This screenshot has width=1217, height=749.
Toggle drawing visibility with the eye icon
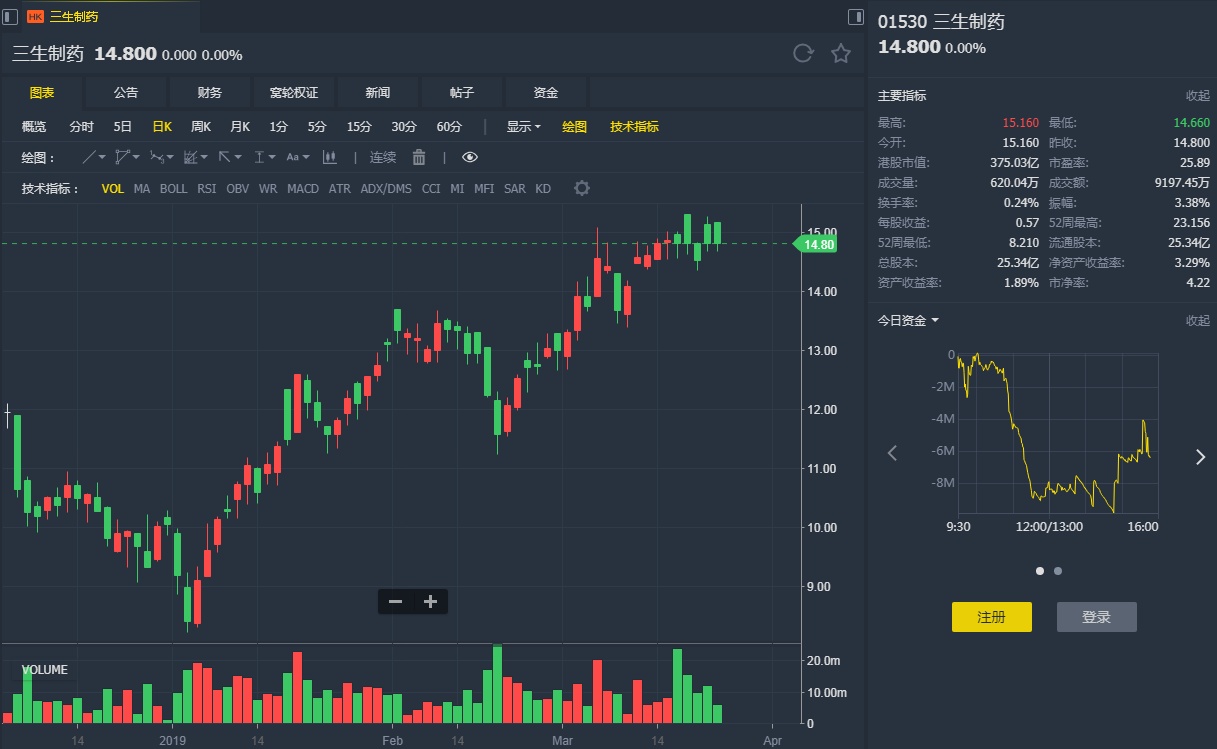pyautogui.click(x=470, y=157)
